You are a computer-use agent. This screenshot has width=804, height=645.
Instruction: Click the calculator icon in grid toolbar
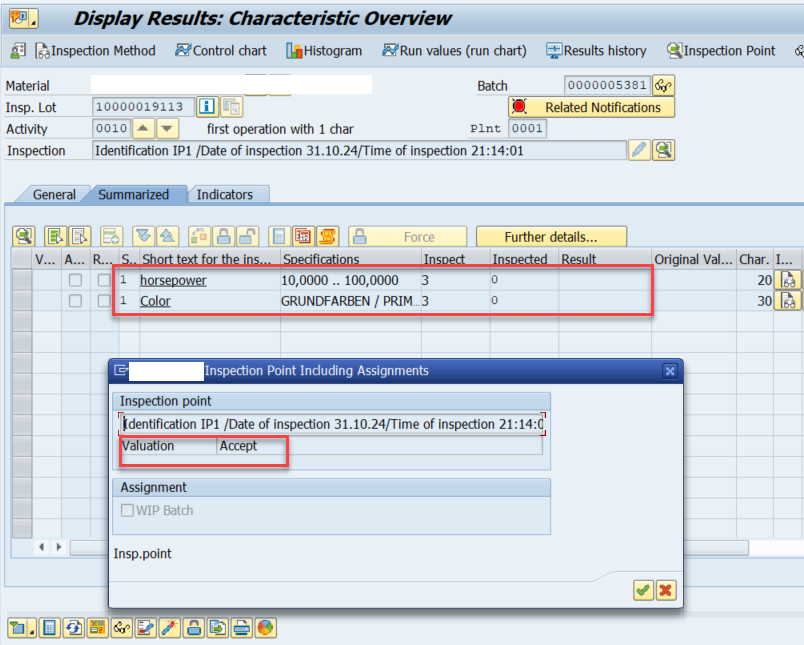pos(279,236)
